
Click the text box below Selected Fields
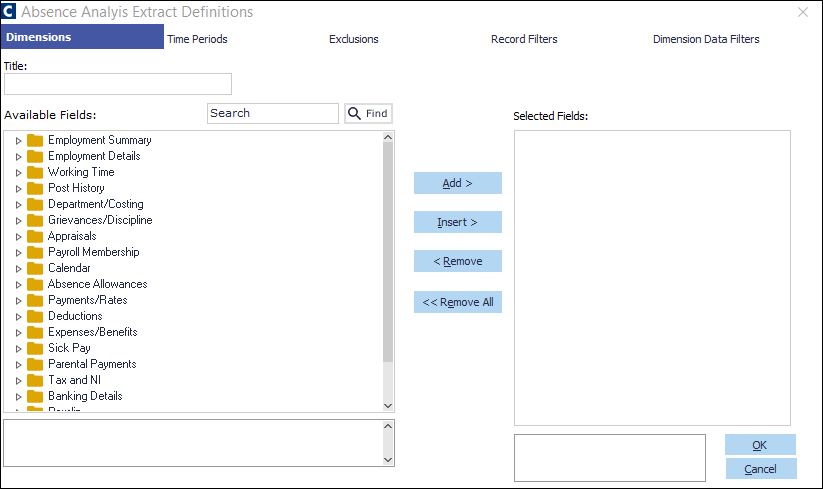(x=610, y=458)
